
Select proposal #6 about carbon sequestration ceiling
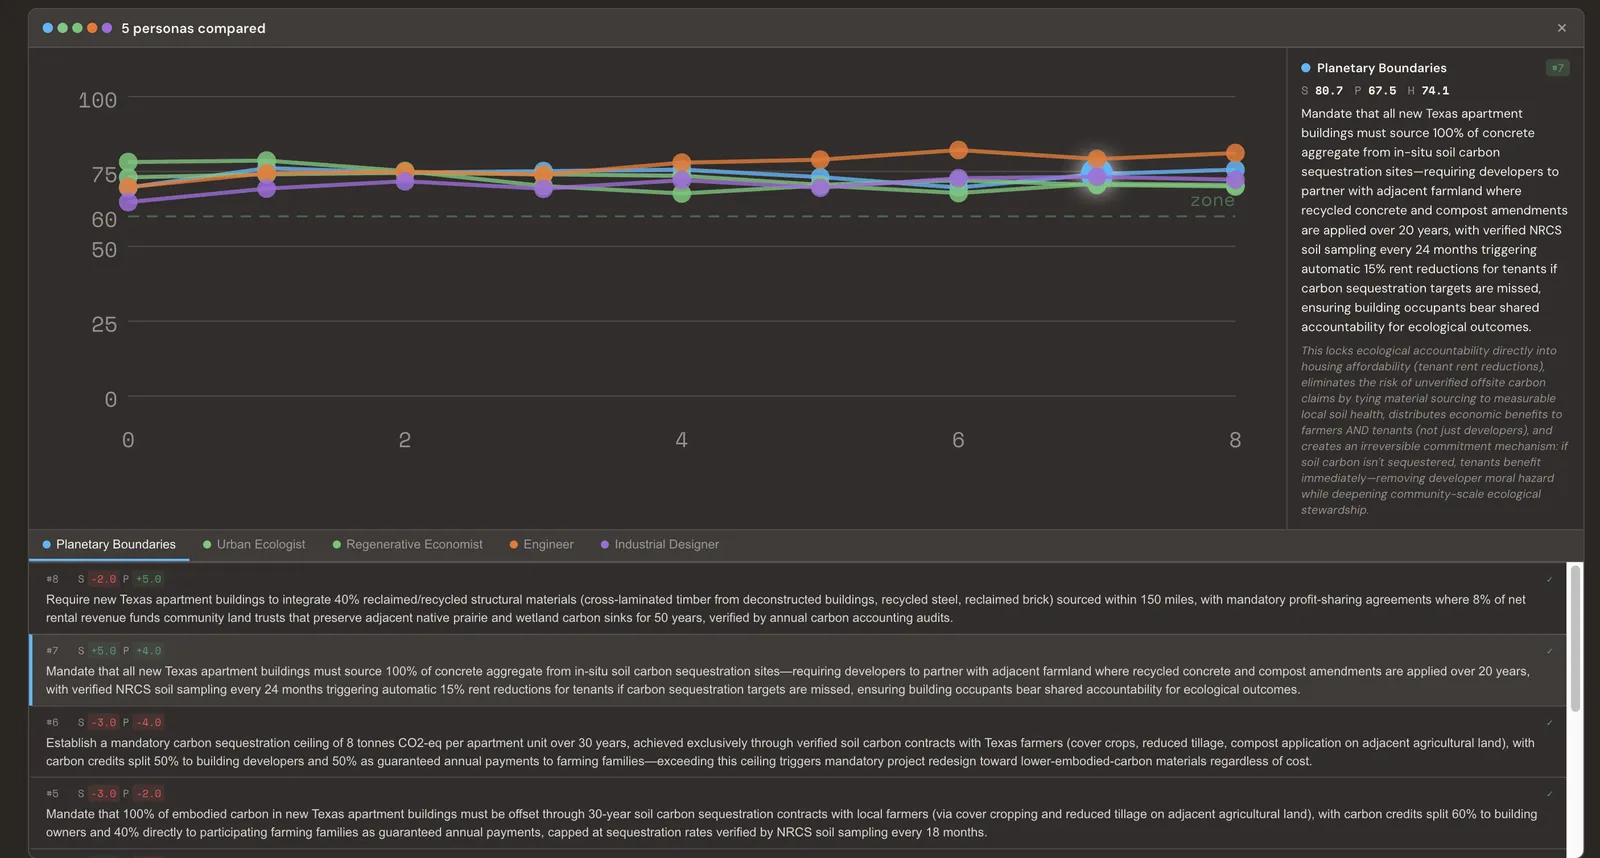click(798, 742)
